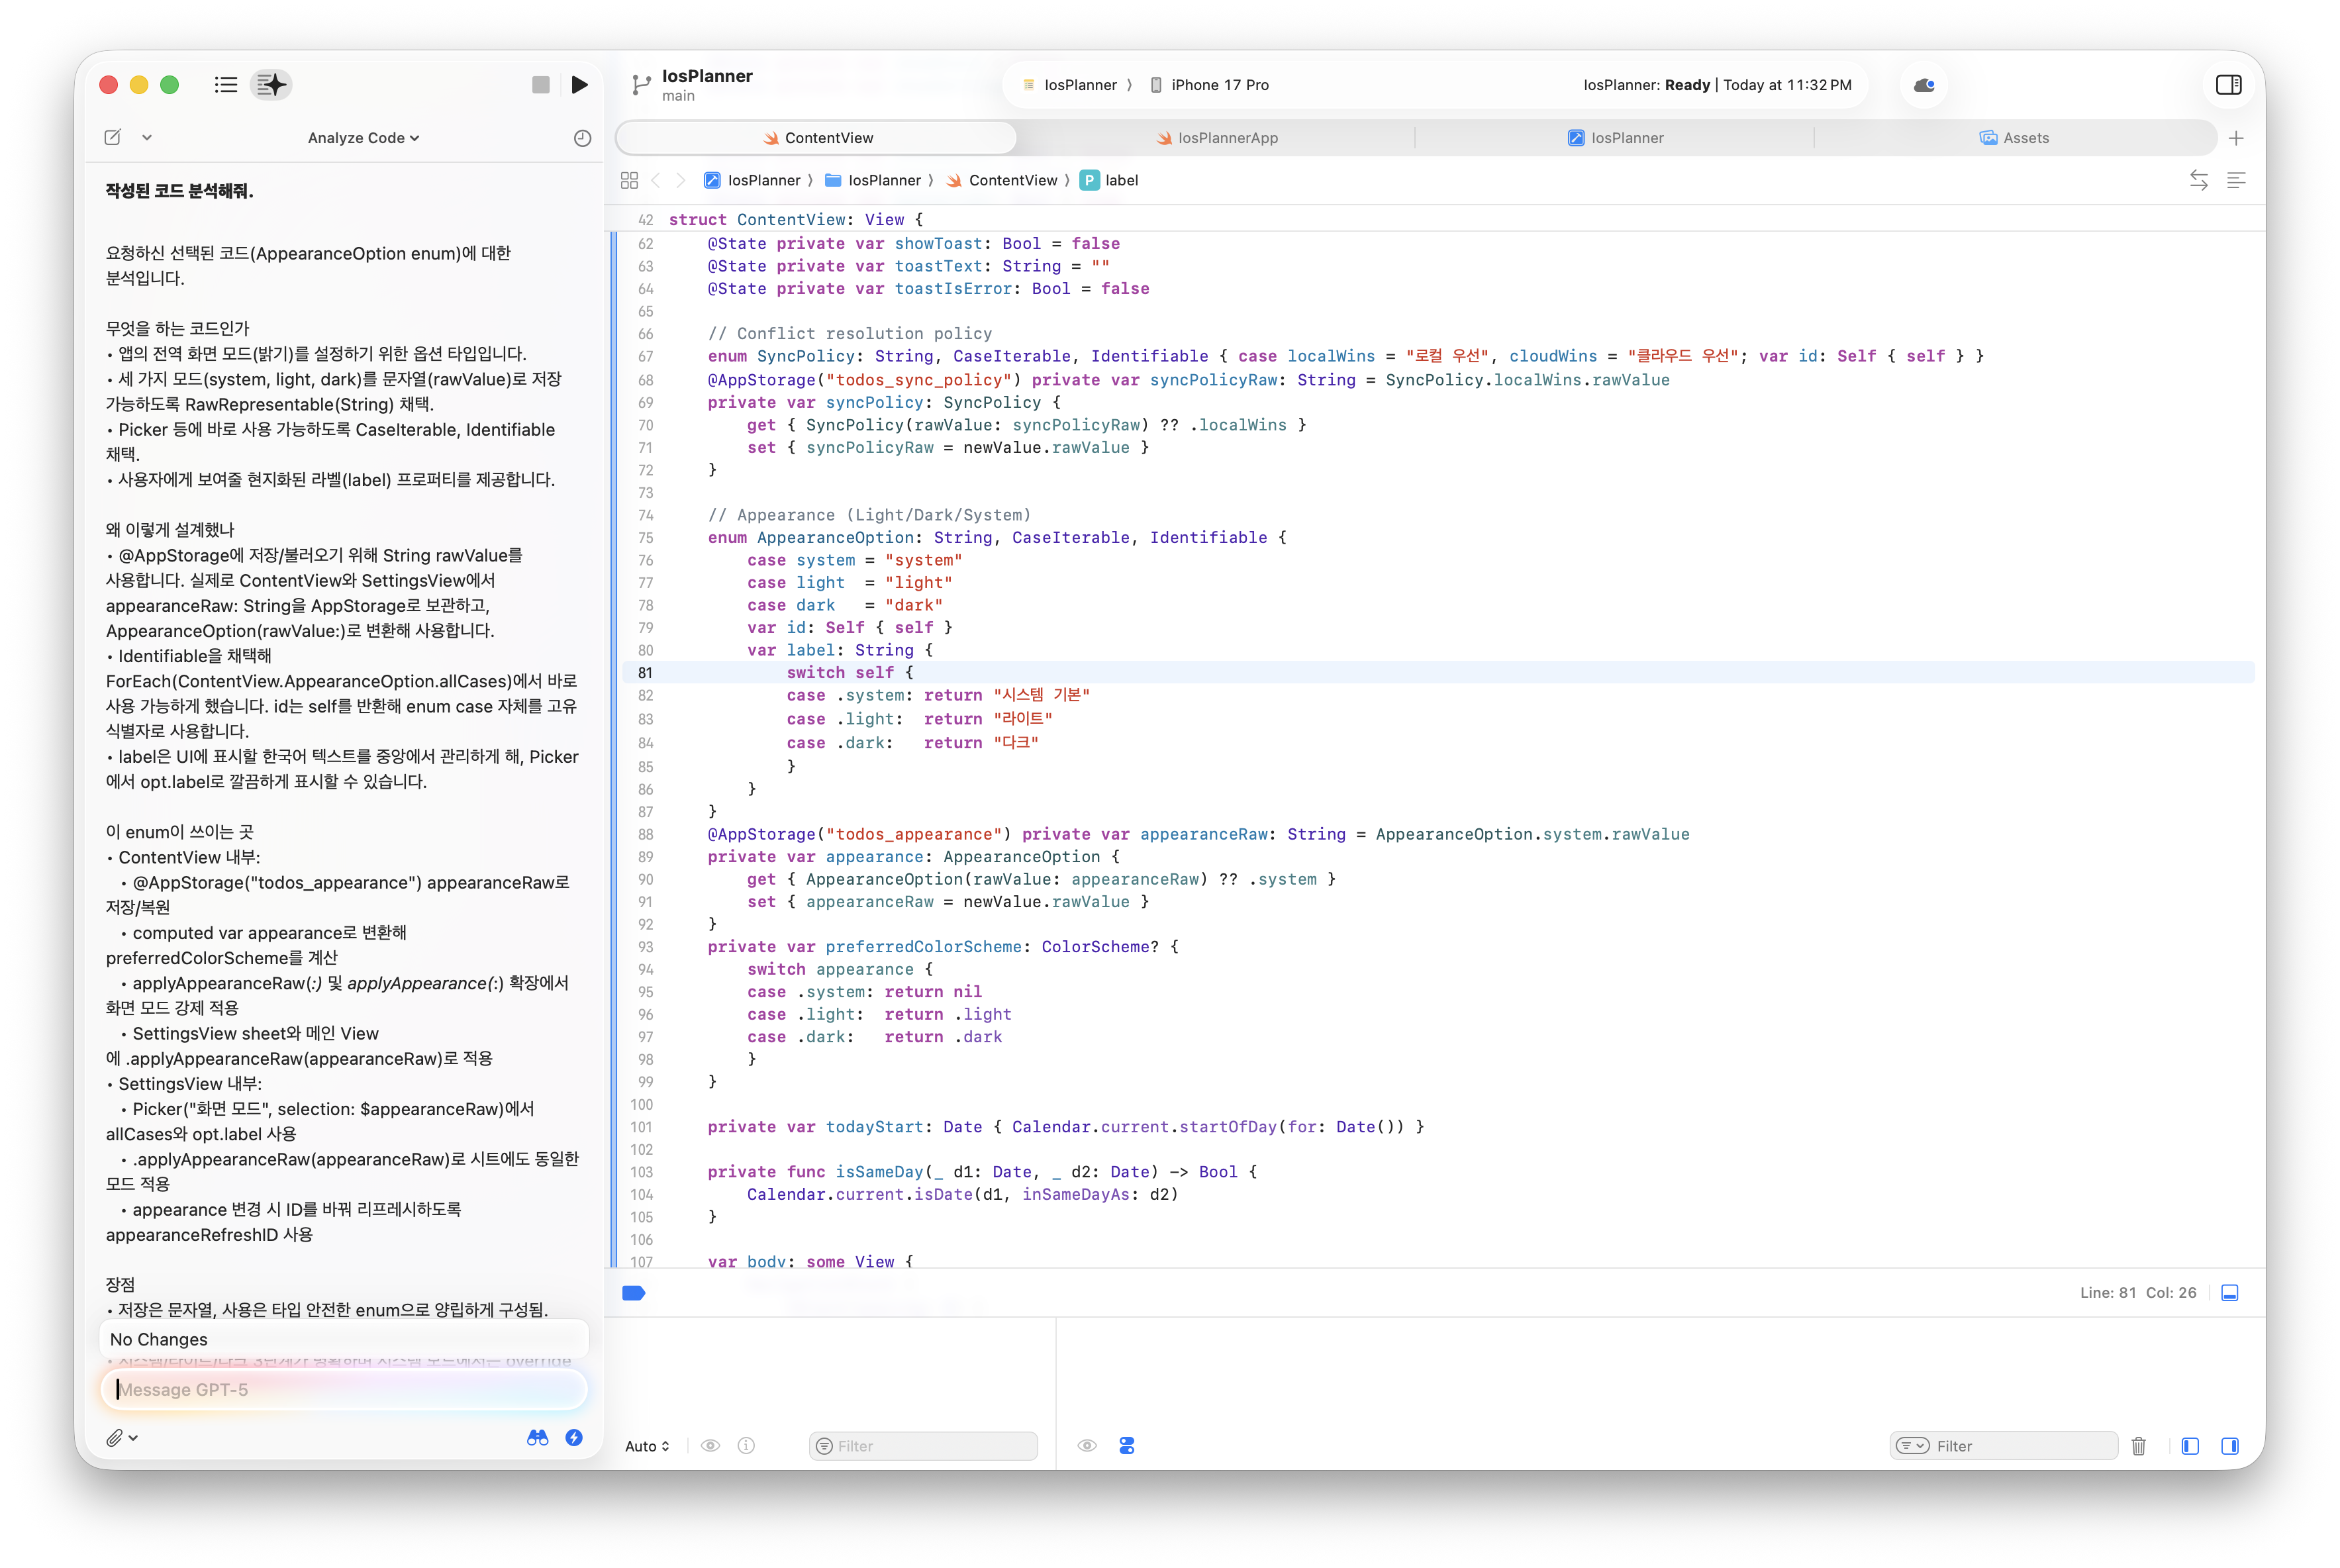Toggle the inspector panel at top right
Image resolution: width=2340 pixels, height=1568 pixels.
tap(2228, 85)
